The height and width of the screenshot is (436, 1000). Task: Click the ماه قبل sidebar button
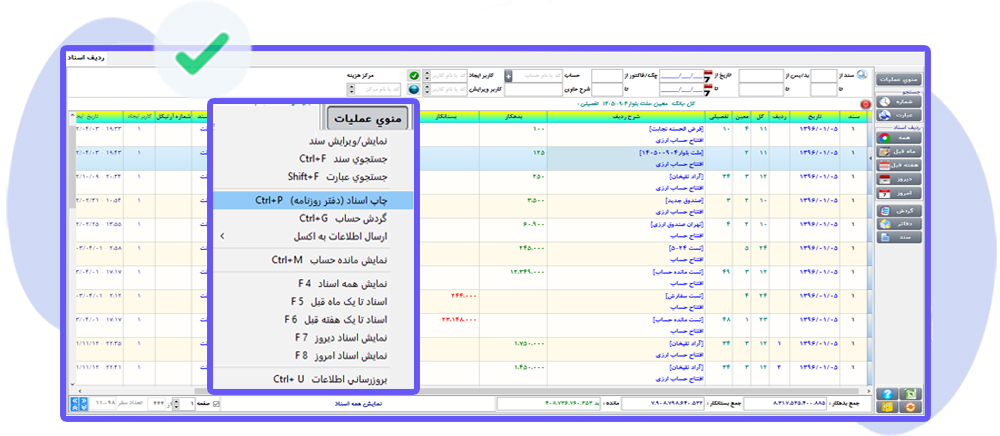898,152
